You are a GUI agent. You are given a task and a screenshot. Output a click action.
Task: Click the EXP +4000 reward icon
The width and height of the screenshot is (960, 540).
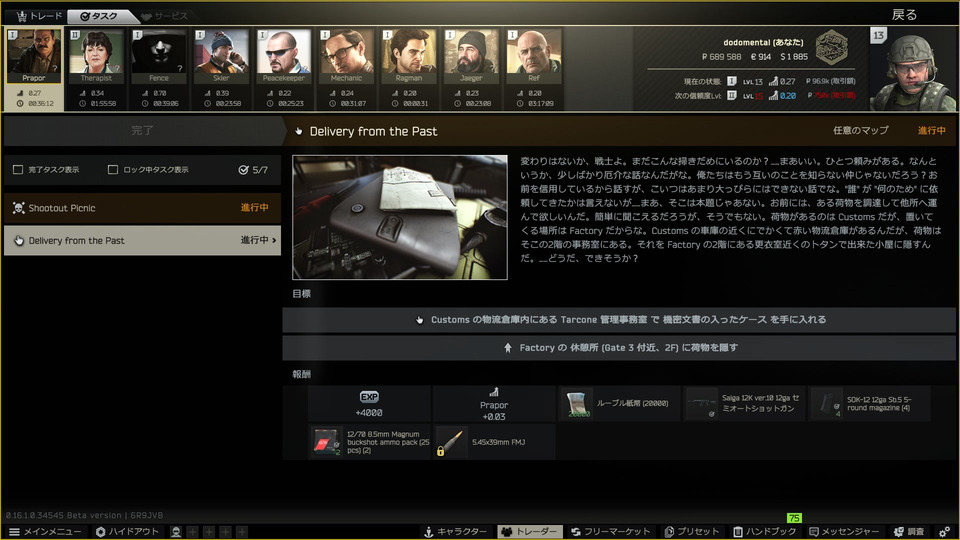369,397
